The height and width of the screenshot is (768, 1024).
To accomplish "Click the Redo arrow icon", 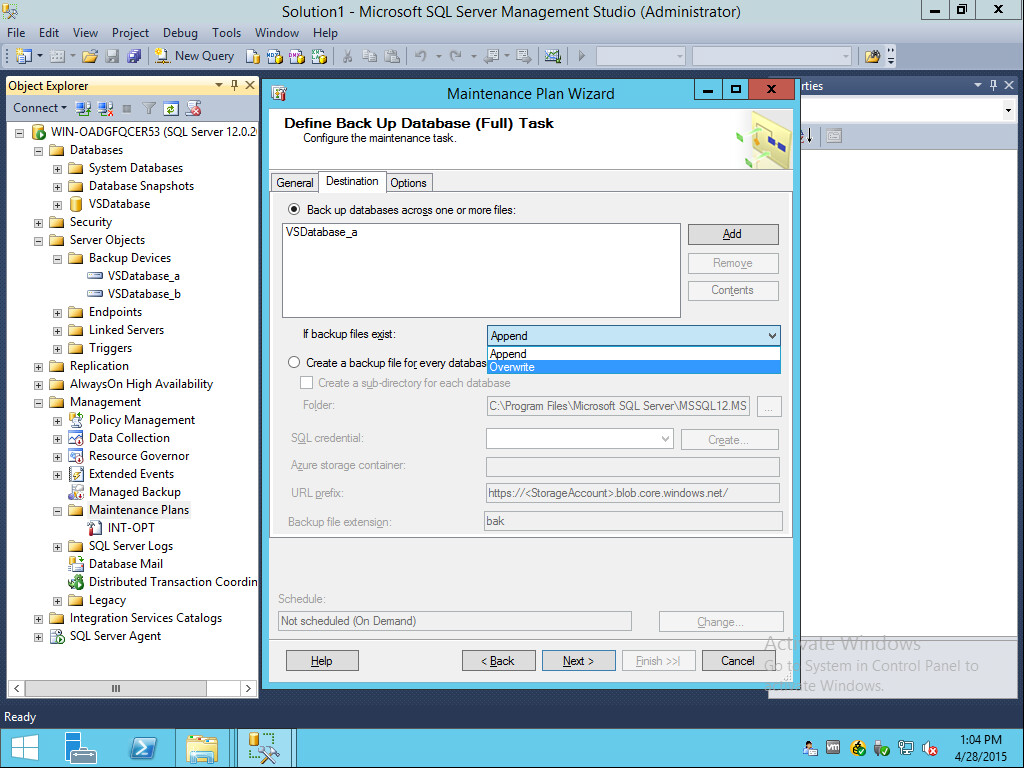I will (x=456, y=56).
